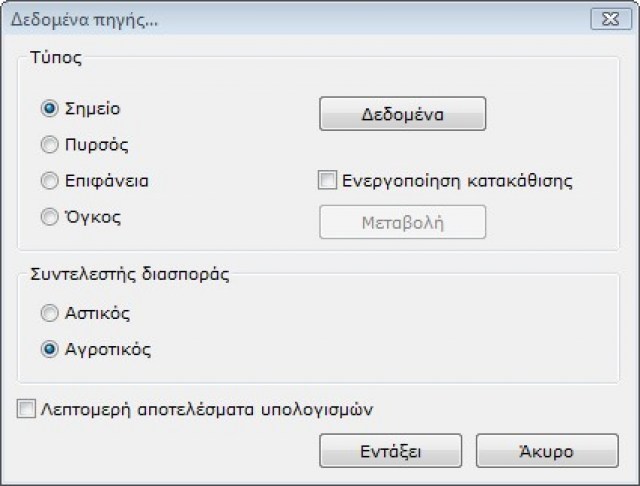
Task: Open the Δεδομένα data dialog
Action: pyautogui.click(x=402, y=114)
